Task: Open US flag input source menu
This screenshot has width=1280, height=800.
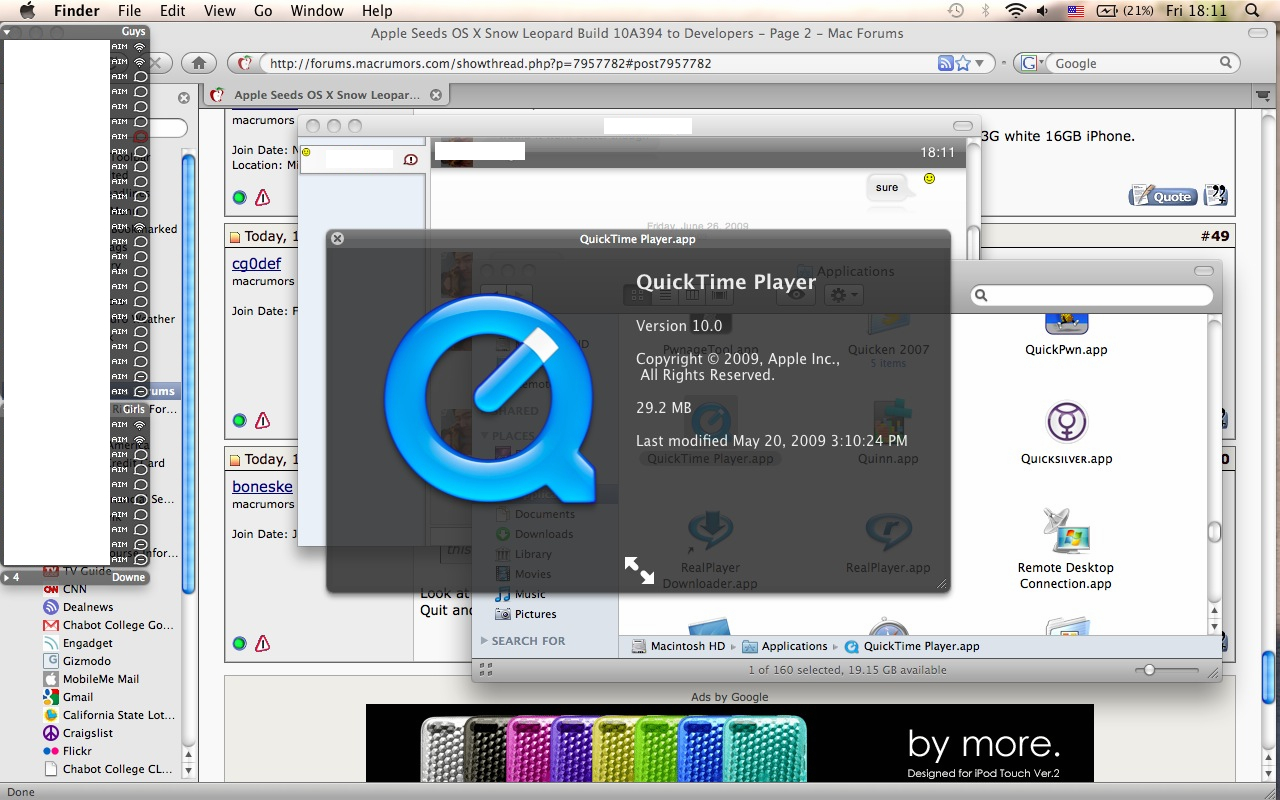Action: pos(1075,11)
